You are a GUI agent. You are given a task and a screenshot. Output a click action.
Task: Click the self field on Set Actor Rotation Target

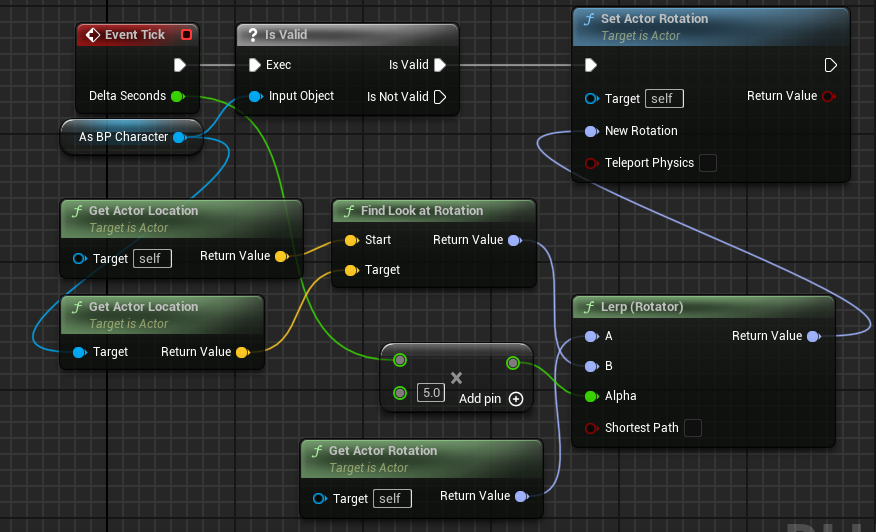(664, 99)
